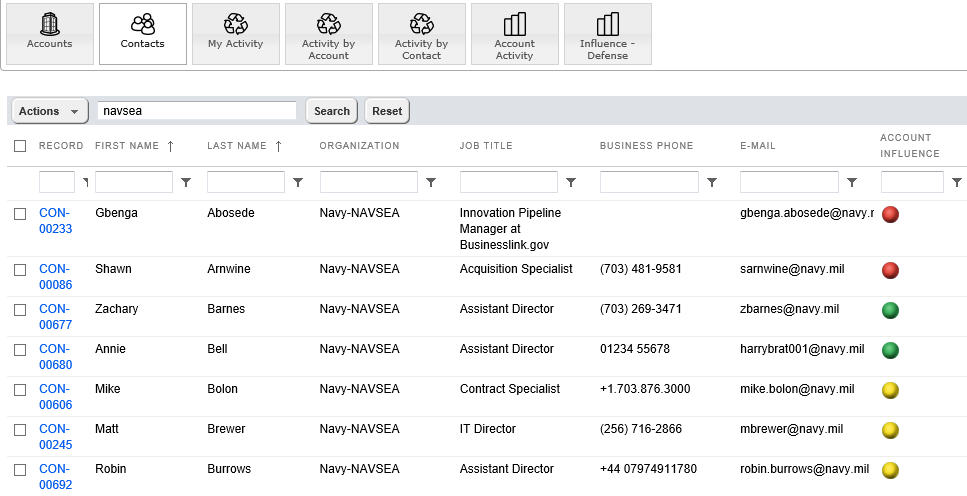Switch to Activity by Contact tab
This screenshot has height=496, width=967.
pos(421,34)
